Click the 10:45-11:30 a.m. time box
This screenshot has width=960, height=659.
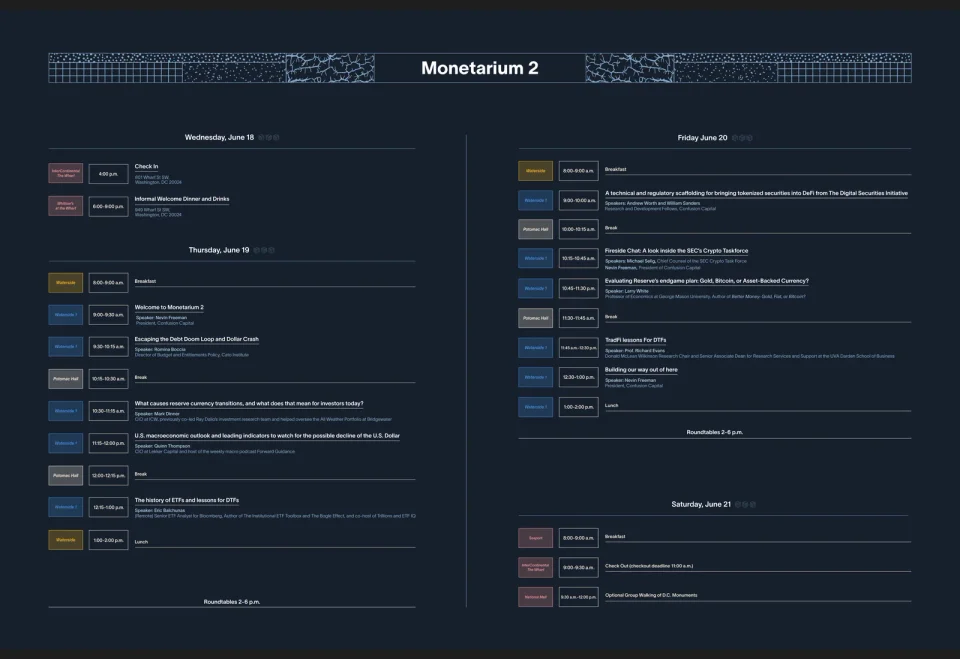579,288
